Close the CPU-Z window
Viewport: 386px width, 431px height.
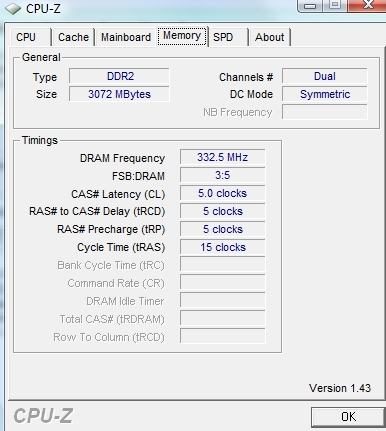[367, 5]
